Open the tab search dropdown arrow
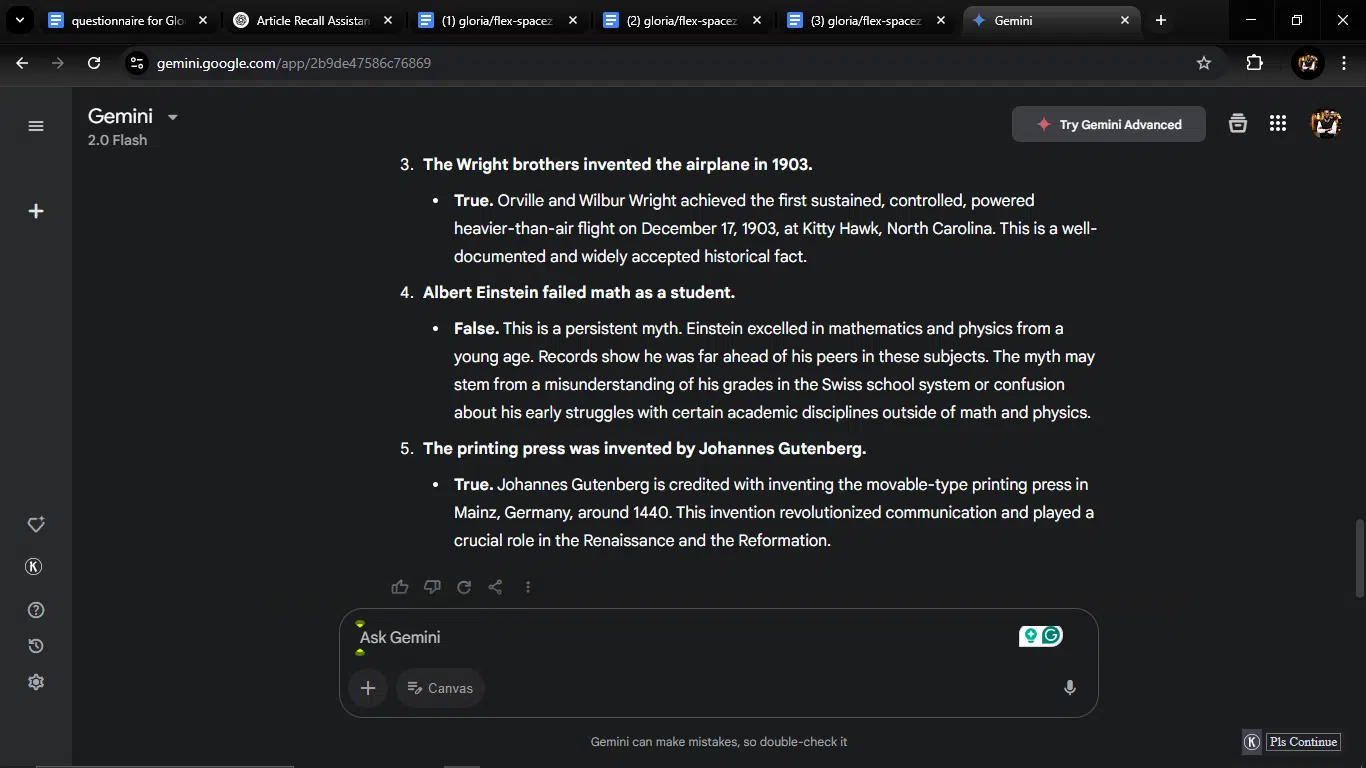Image resolution: width=1366 pixels, height=768 pixels. tap(19, 20)
